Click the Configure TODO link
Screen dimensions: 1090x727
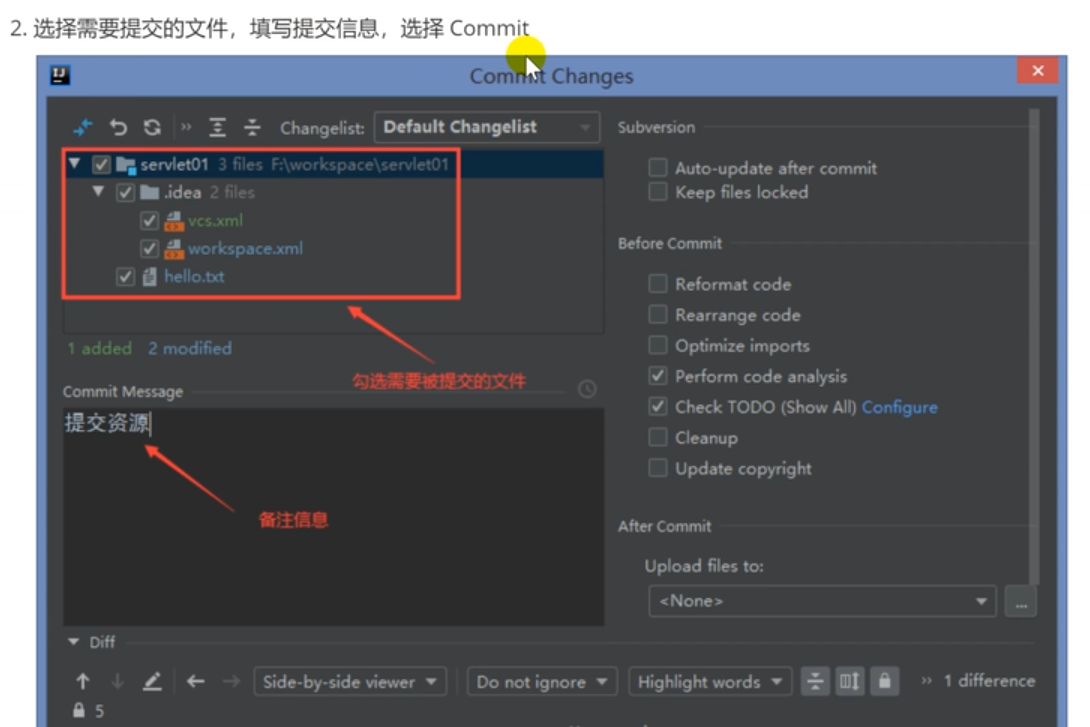[900, 407]
